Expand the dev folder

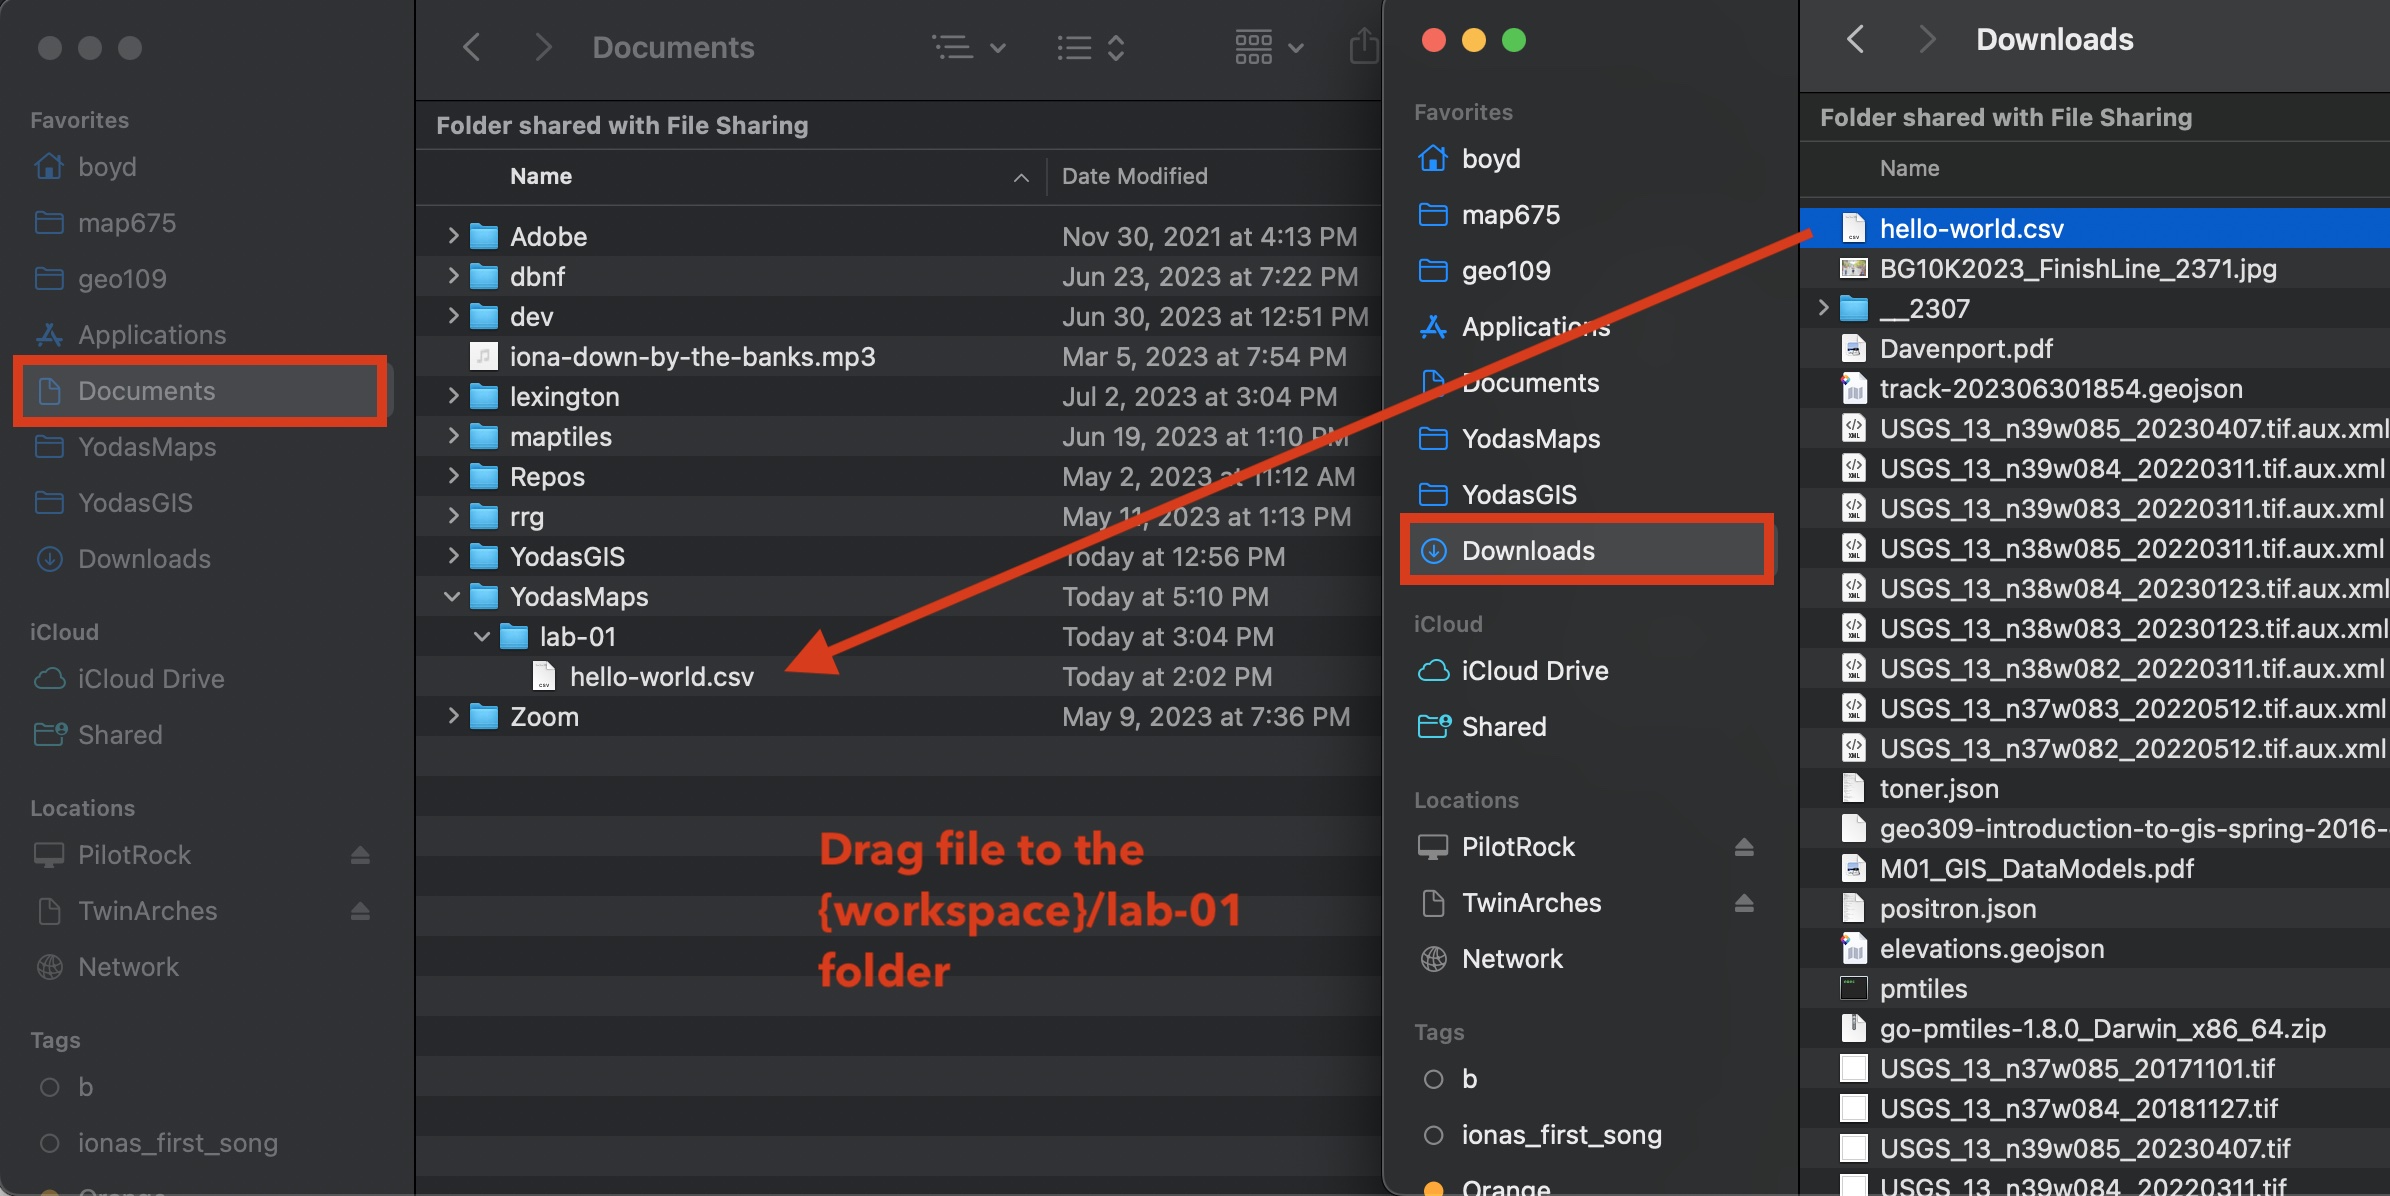click(453, 316)
